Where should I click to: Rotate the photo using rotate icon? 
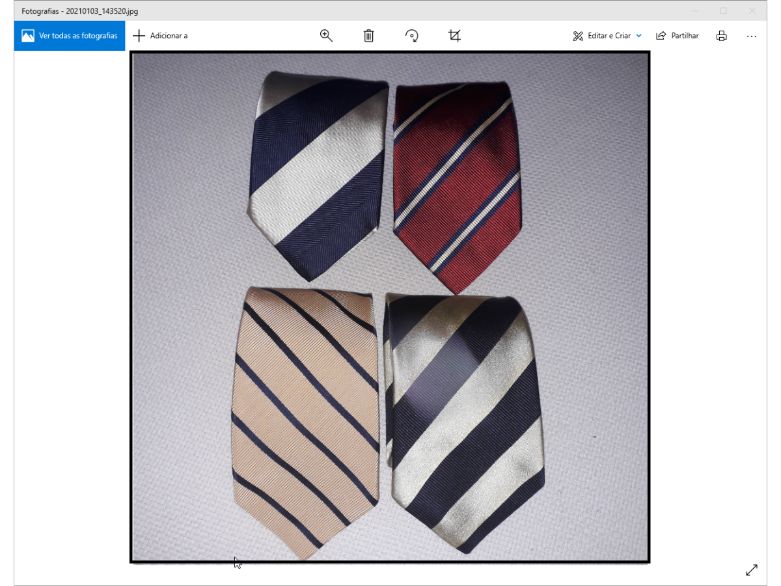411,35
